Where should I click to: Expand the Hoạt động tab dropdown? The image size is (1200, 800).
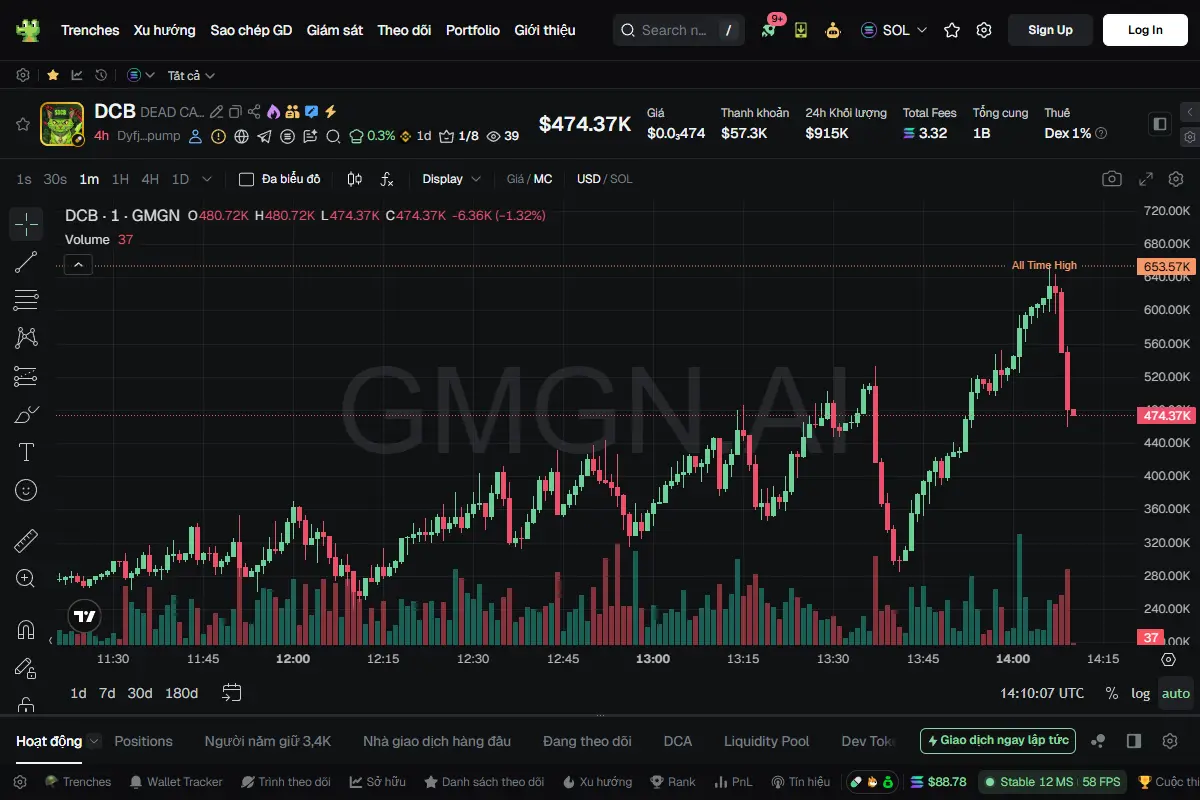point(94,741)
